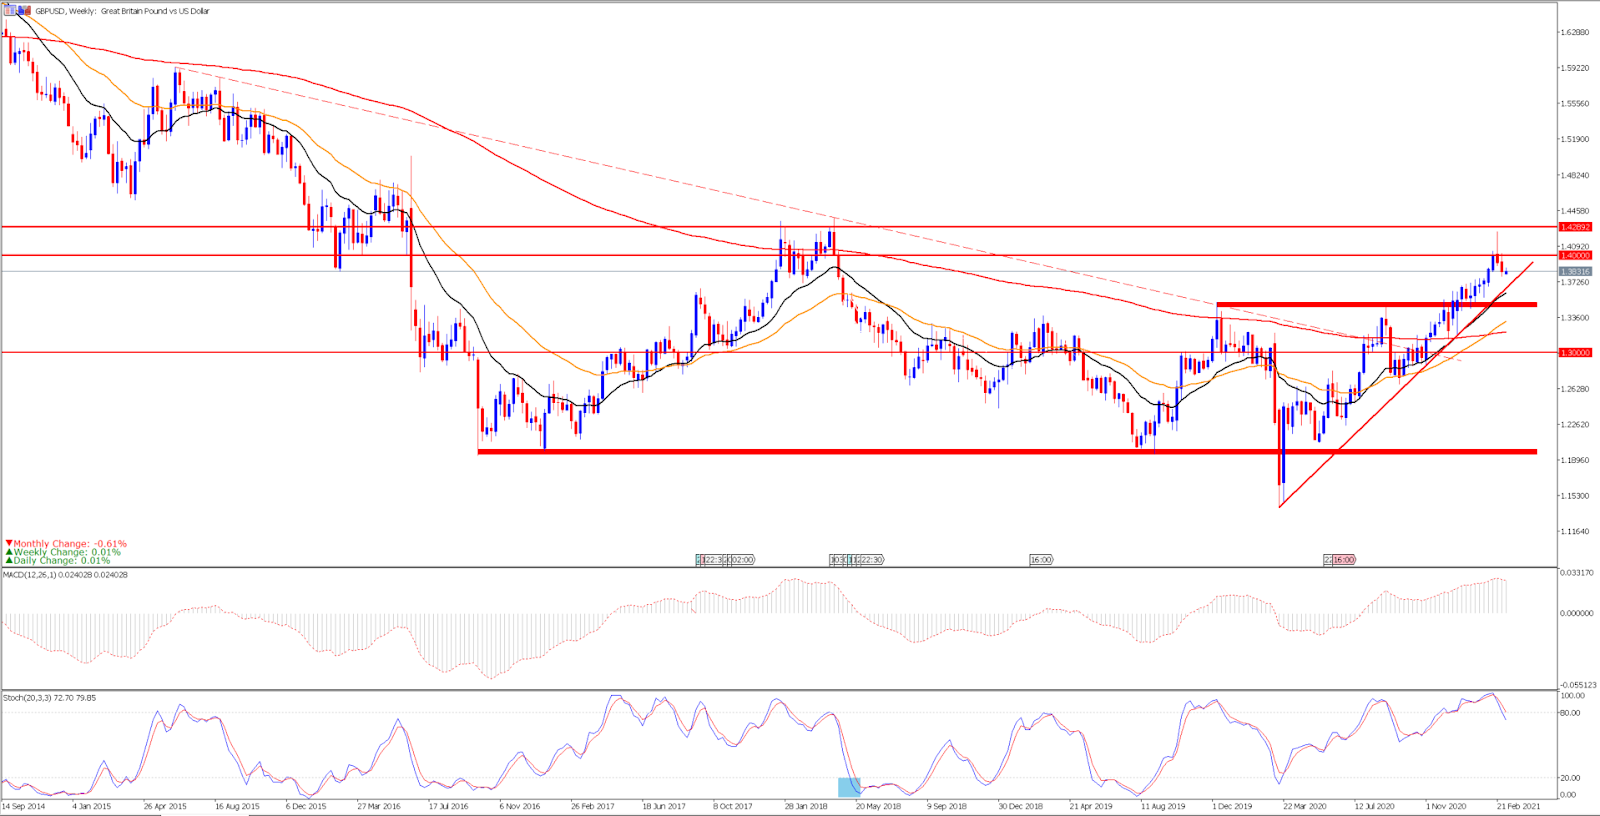The height and width of the screenshot is (816, 1600).
Task: Click the Daily Change 0.01% label
Action: [x=58, y=561]
